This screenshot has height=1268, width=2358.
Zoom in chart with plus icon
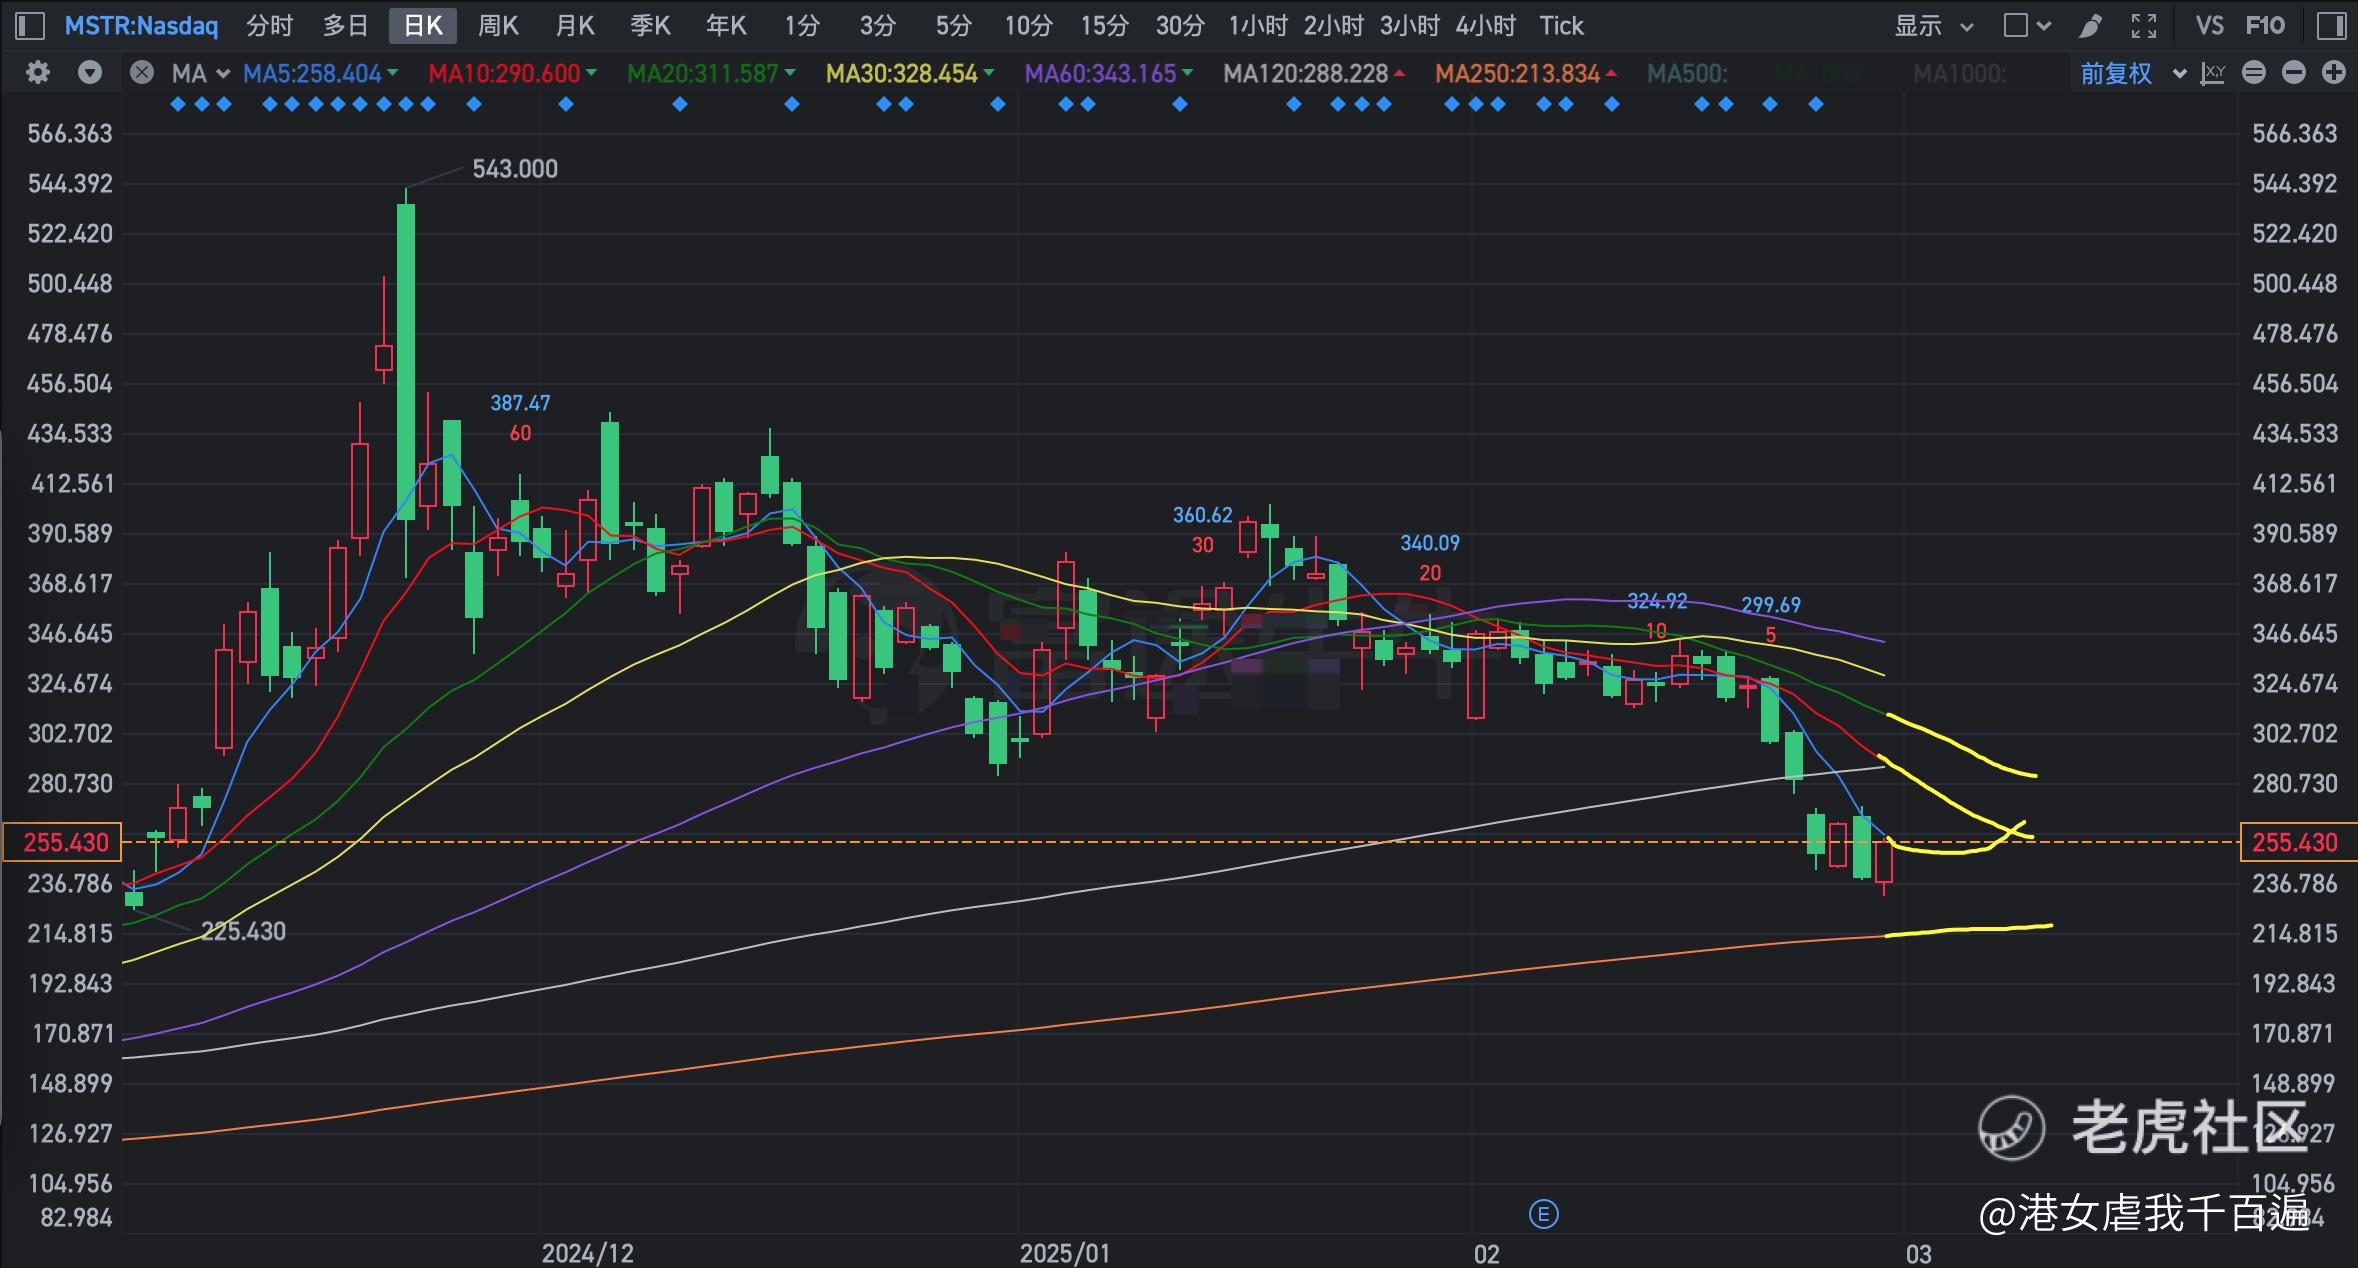click(2334, 73)
